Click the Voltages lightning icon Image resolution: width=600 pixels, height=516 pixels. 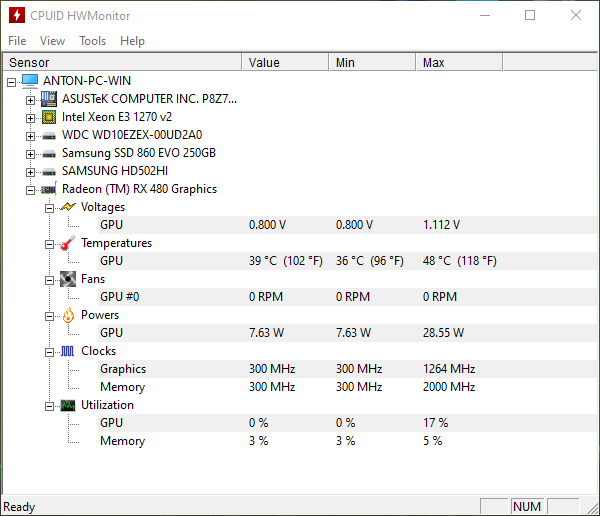pos(68,207)
